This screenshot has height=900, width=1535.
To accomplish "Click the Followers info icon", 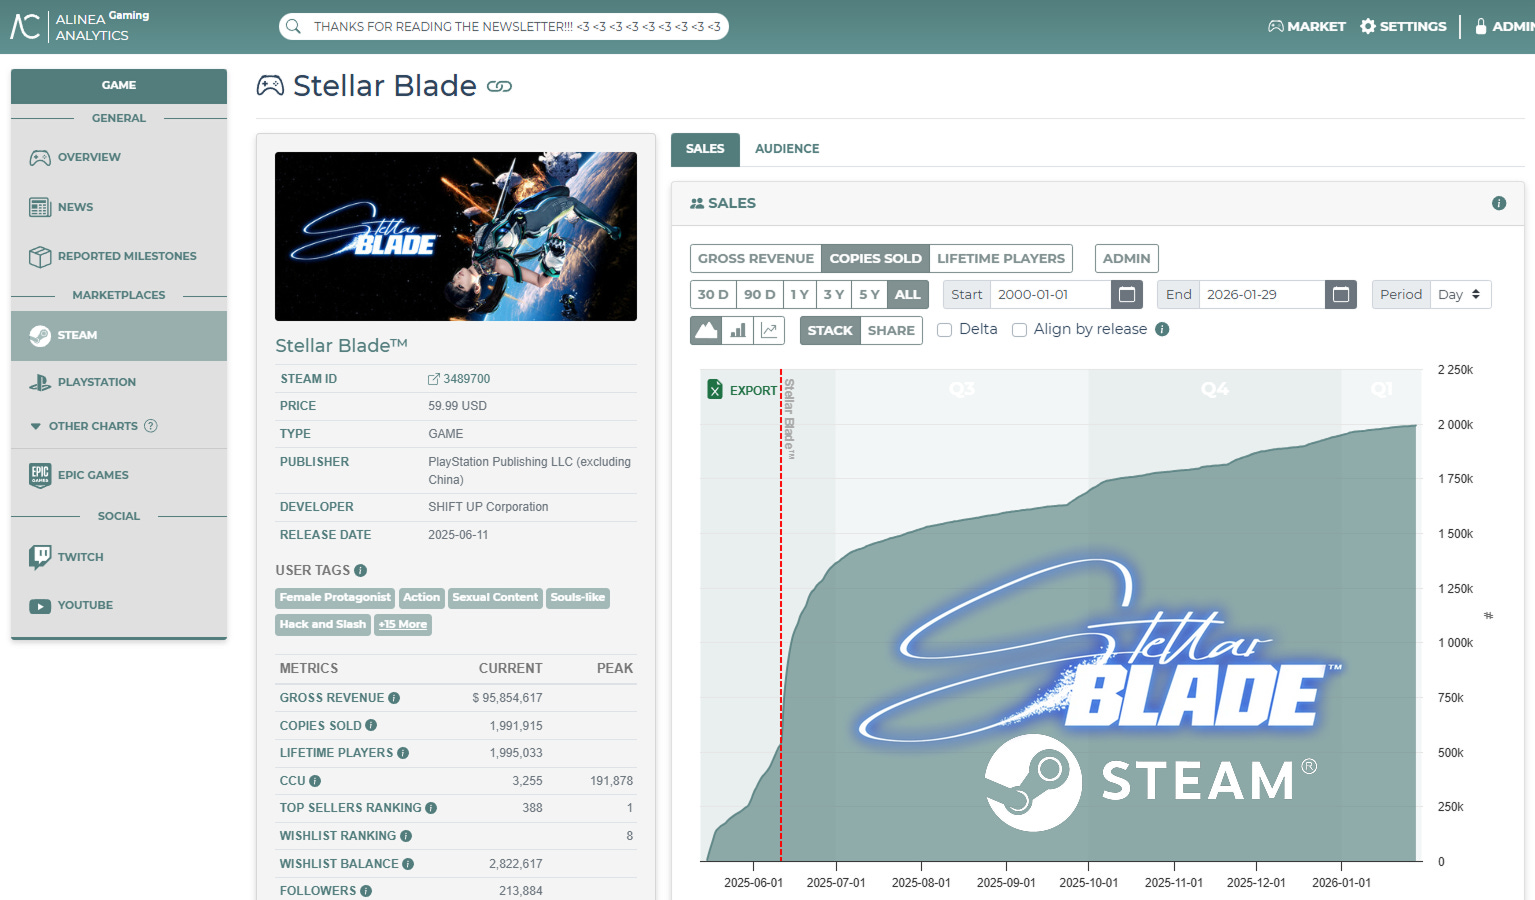I will coord(366,891).
